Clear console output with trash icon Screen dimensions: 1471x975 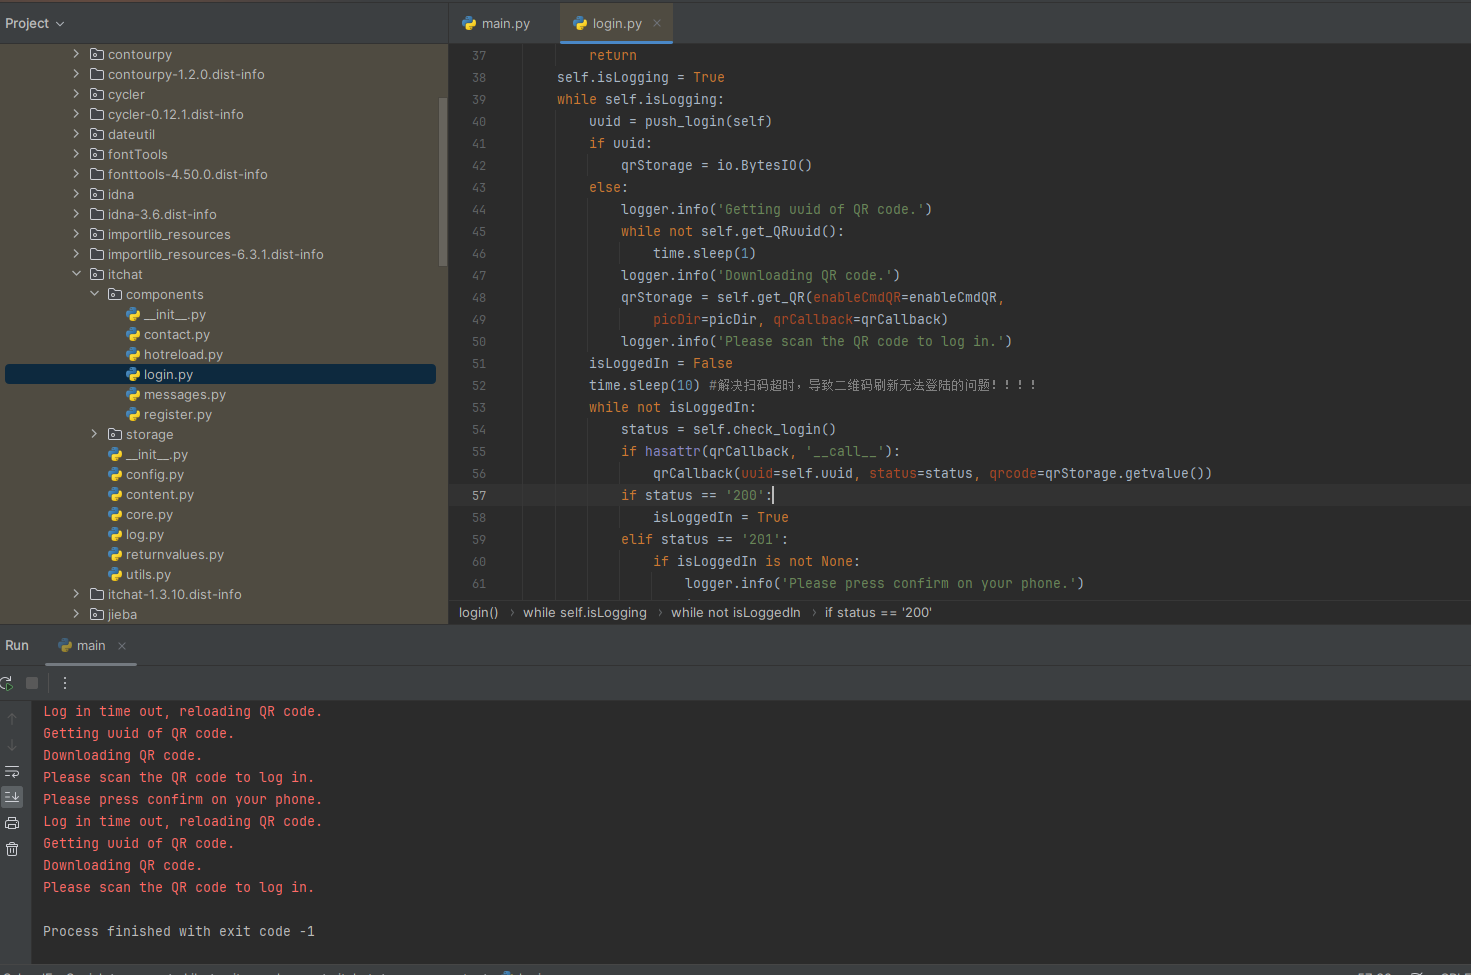click(x=12, y=849)
